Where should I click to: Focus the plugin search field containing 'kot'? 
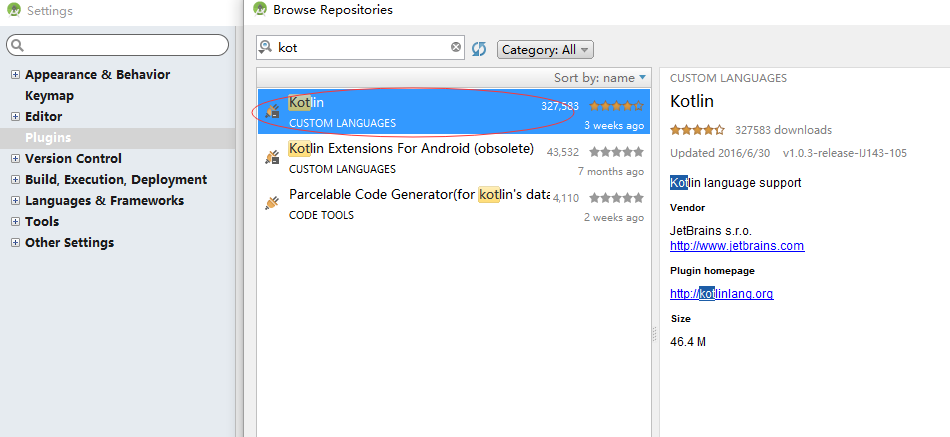(x=360, y=47)
